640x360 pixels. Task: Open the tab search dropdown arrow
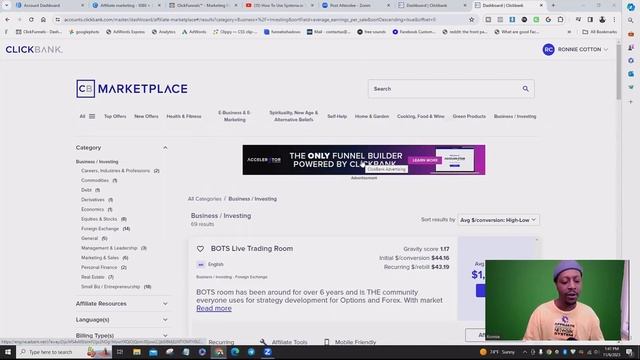point(7,5)
